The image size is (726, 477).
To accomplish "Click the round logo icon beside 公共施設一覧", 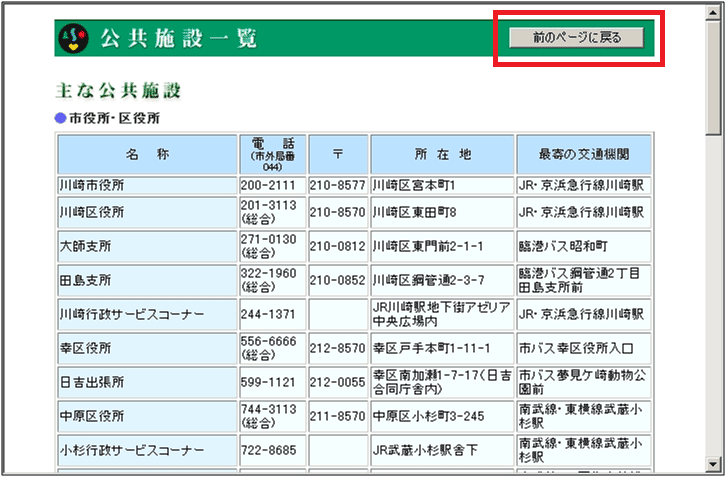I will tap(74, 39).
